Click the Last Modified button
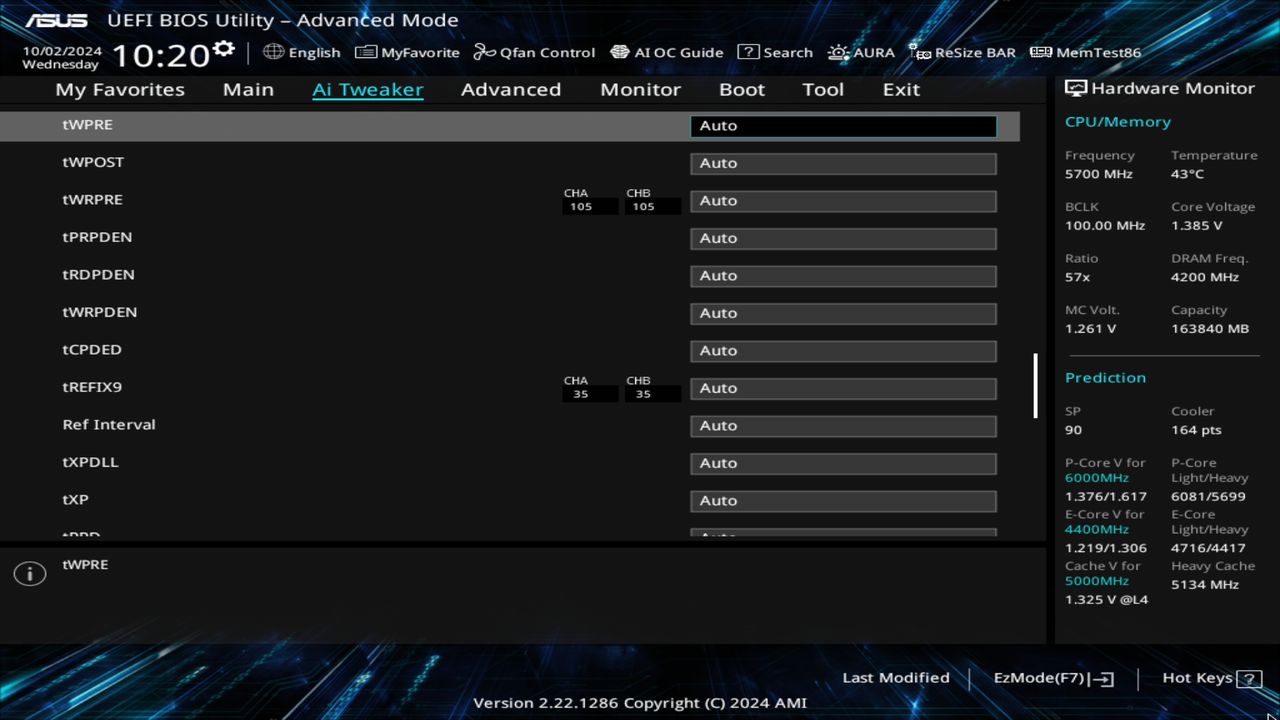Screen dimensions: 1280x720 click(896, 677)
